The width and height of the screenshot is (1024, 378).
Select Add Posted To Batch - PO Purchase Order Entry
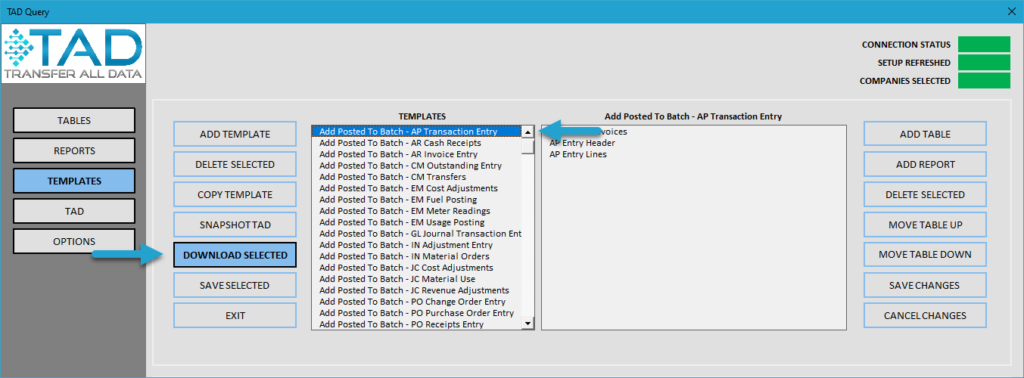[x=417, y=313]
